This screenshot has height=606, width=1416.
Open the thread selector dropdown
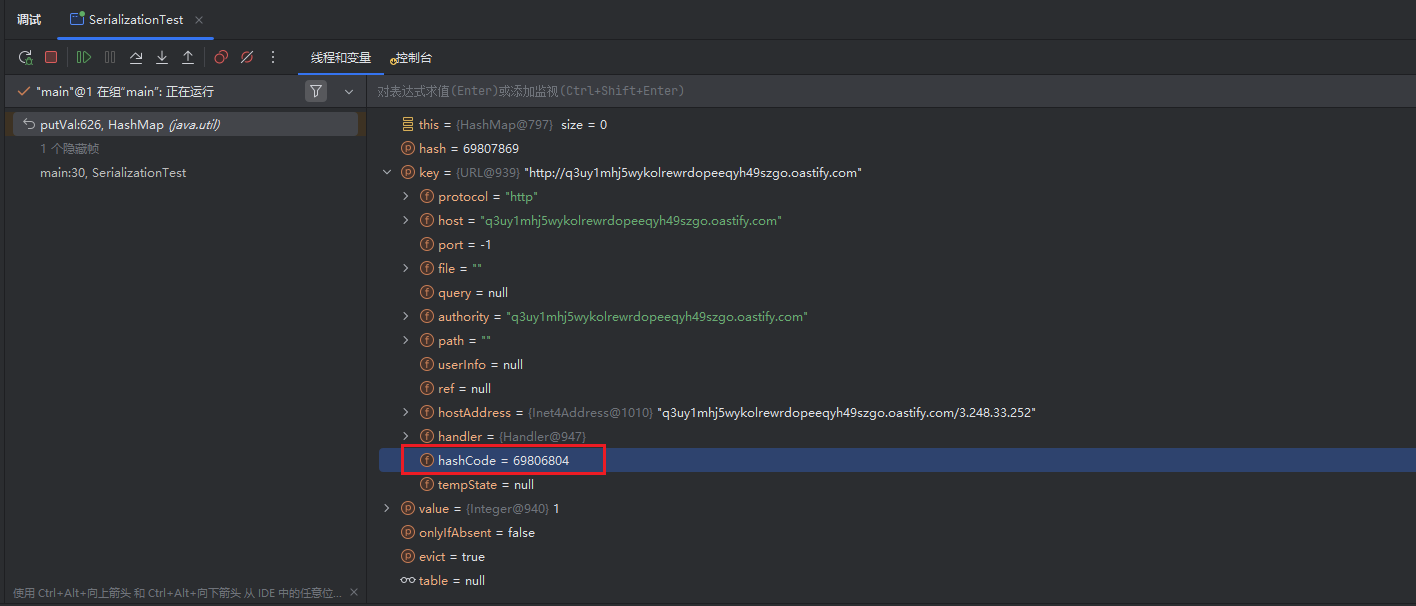[349, 92]
